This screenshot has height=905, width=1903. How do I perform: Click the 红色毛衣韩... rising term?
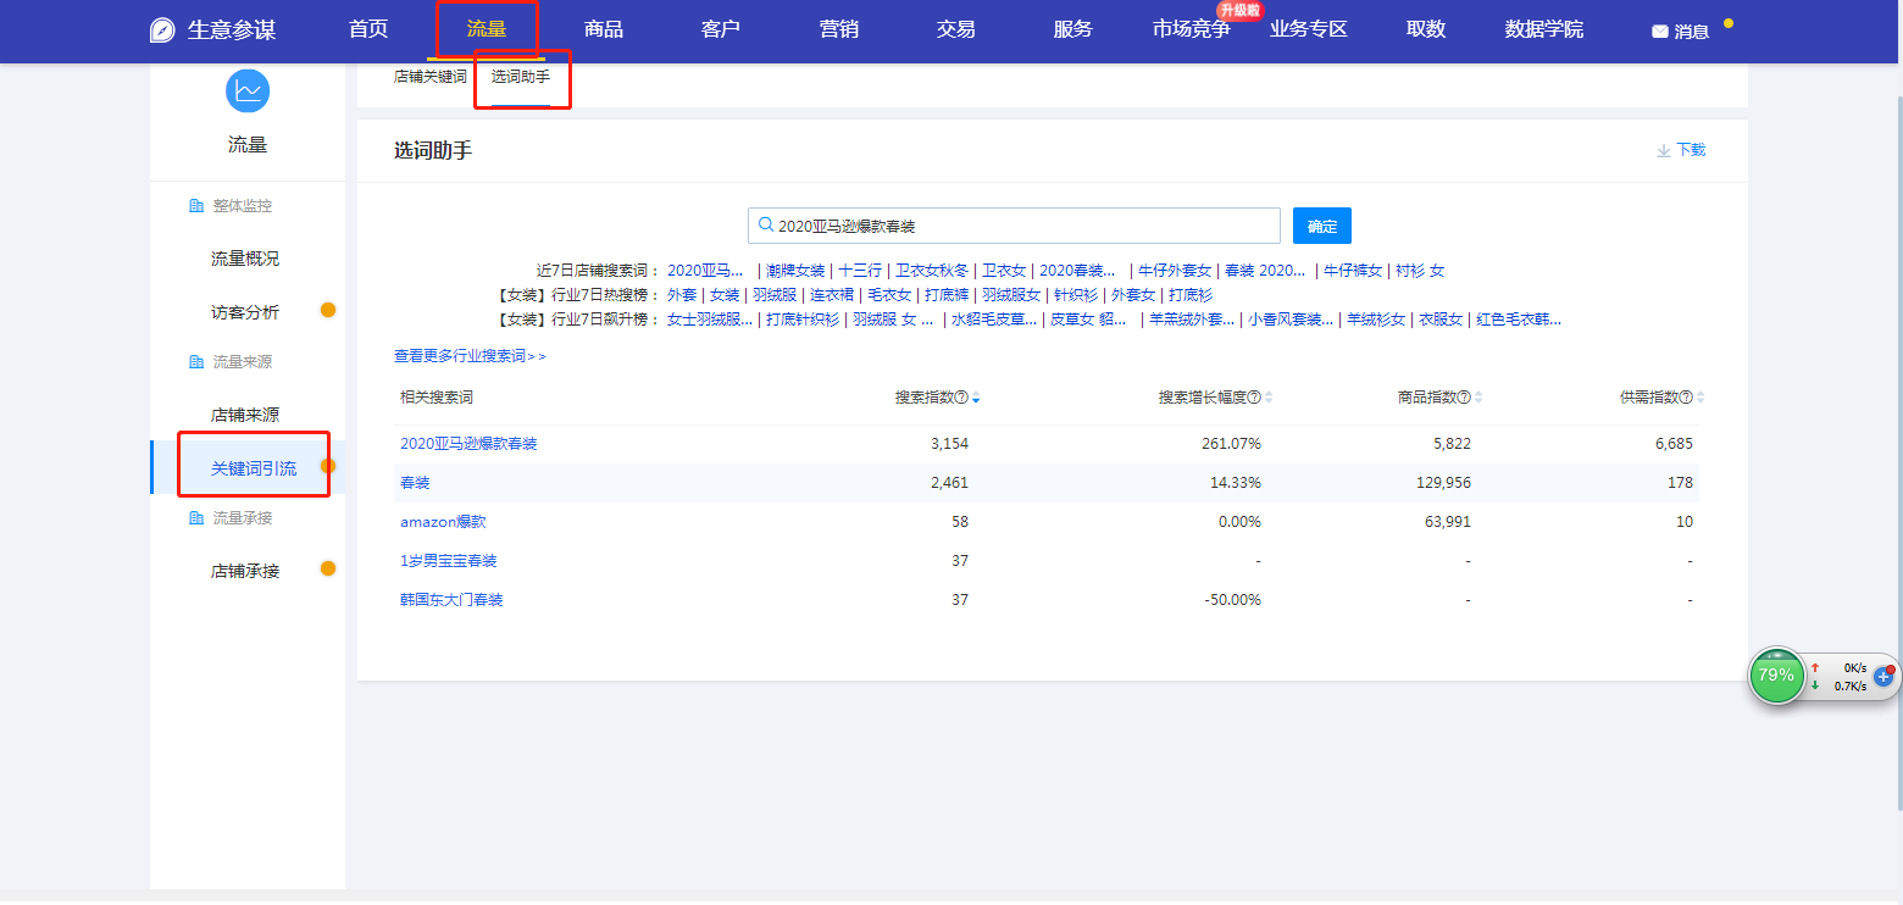(1518, 320)
